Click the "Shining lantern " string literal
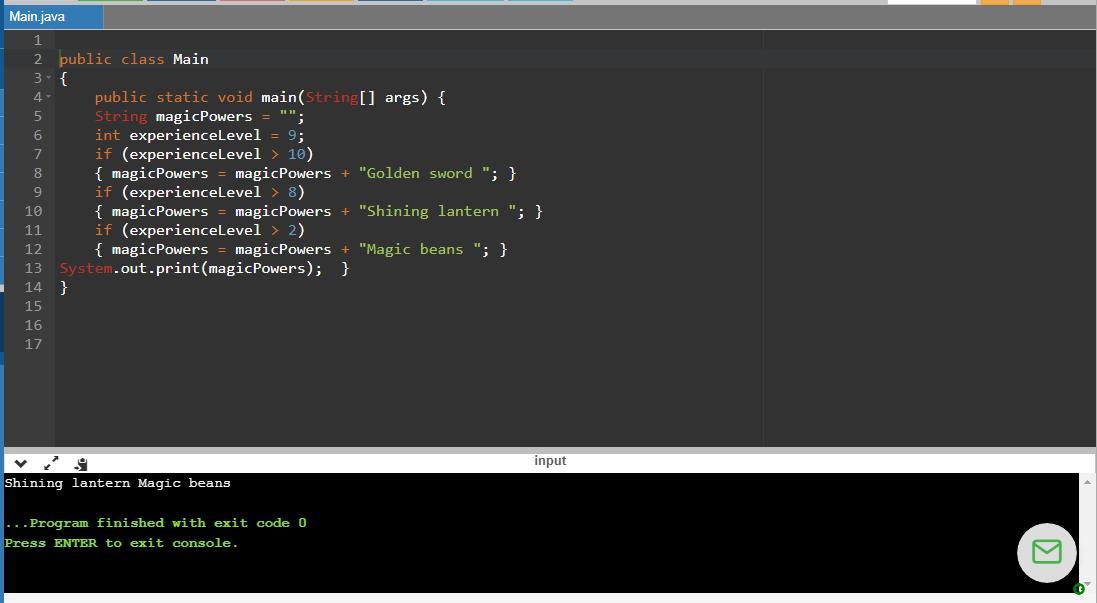This screenshot has height=603, width=1097. coord(437,211)
